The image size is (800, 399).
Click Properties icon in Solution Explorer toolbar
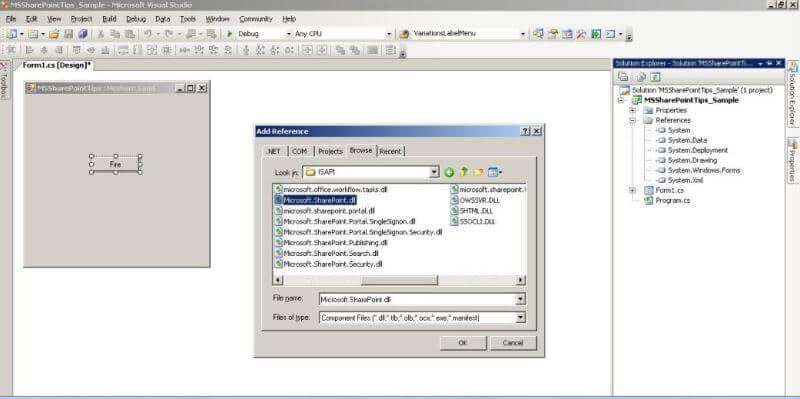coord(623,77)
